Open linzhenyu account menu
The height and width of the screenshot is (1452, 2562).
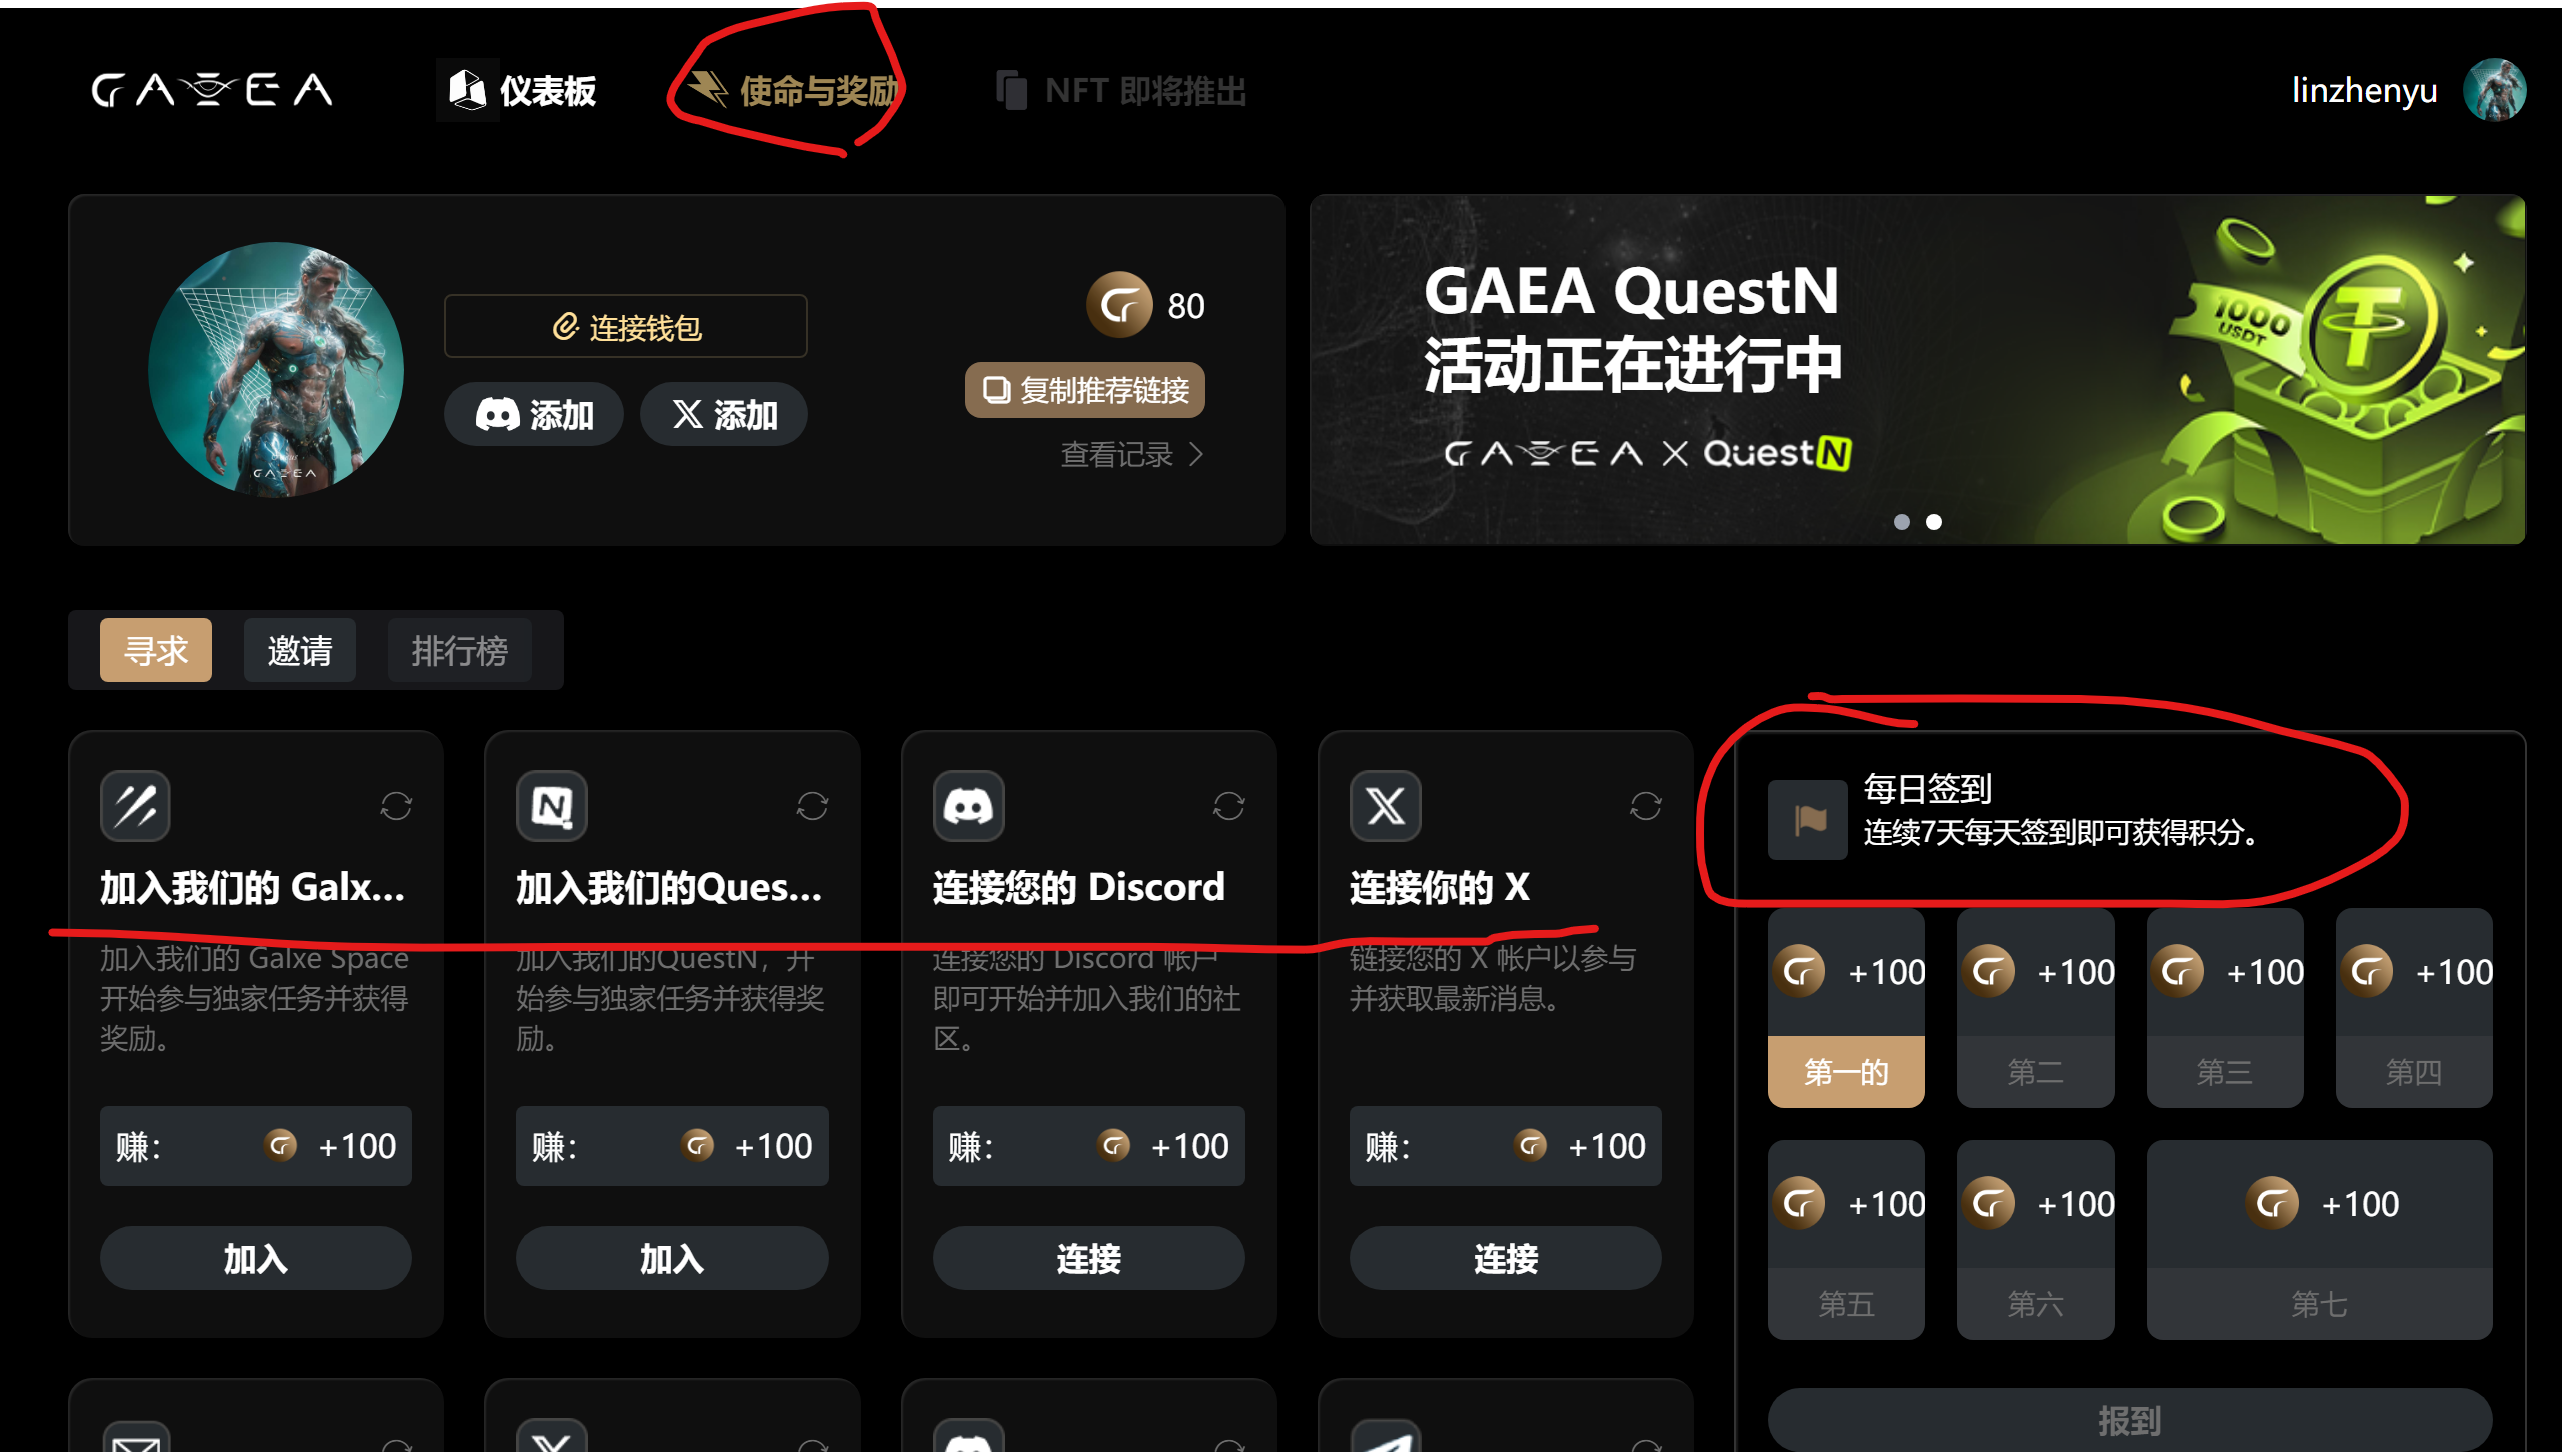tap(2364, 90)
